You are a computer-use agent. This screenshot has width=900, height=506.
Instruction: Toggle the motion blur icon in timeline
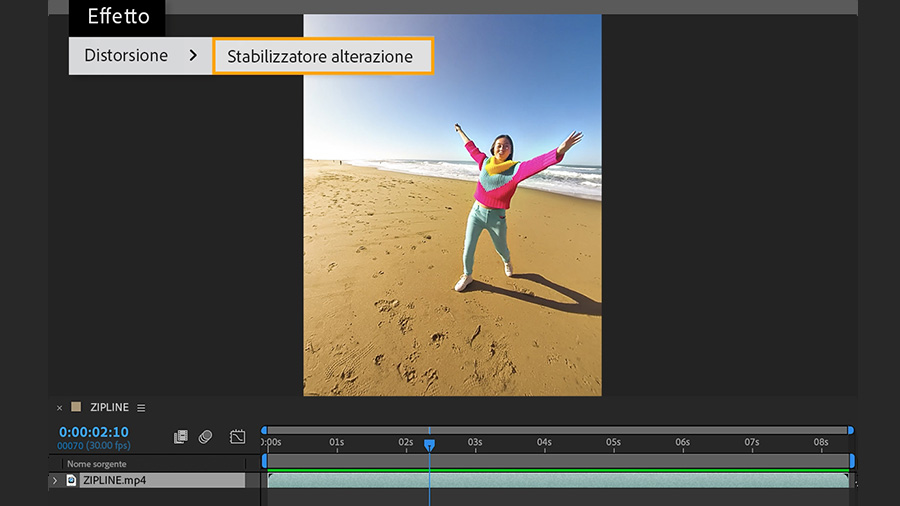(x=205, y=437)
